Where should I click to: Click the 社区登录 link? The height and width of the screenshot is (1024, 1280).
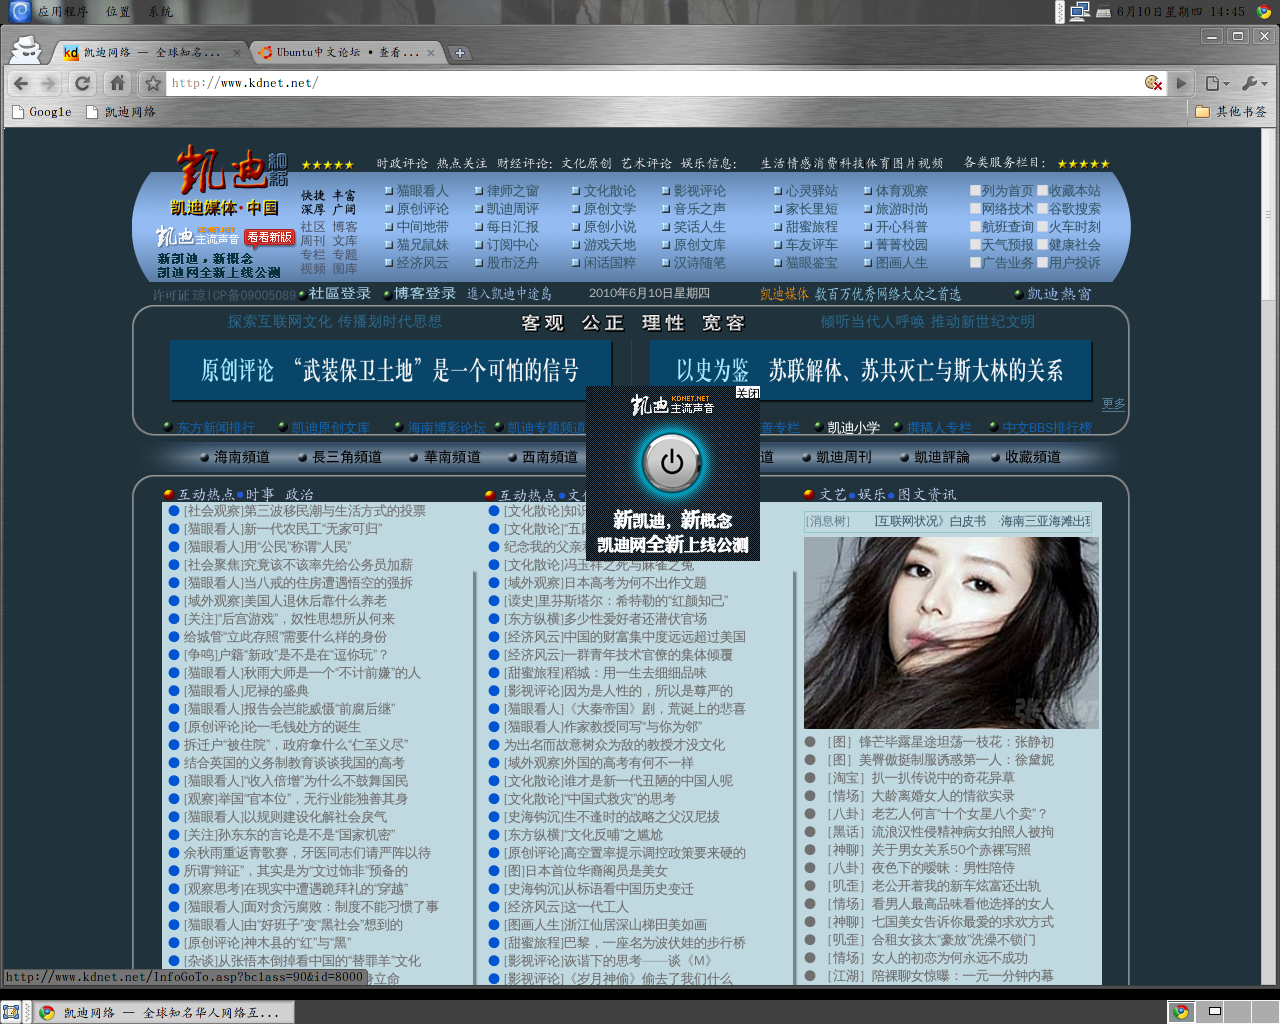tap(339, 293)
